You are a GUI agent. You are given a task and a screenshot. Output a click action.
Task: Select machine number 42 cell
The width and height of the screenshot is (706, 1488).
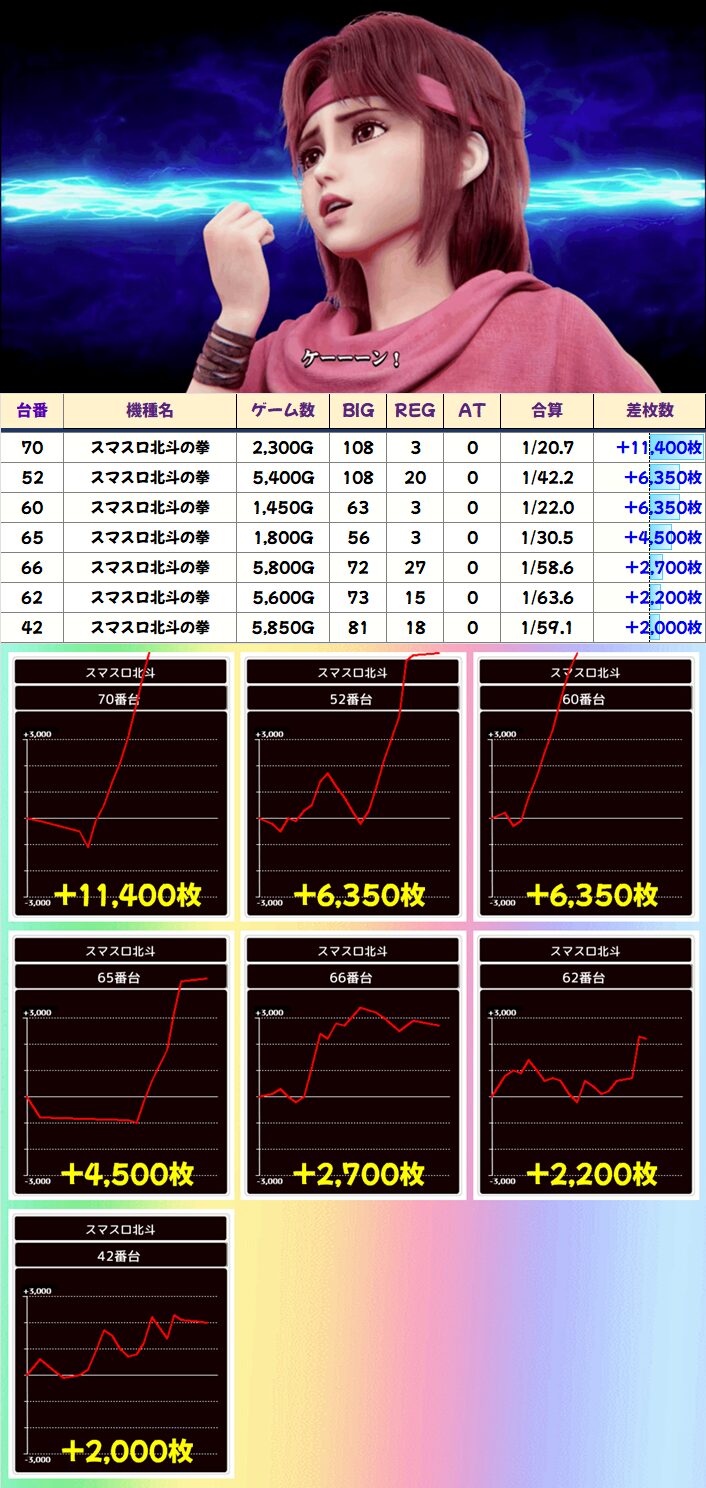(x=32, y=628)
